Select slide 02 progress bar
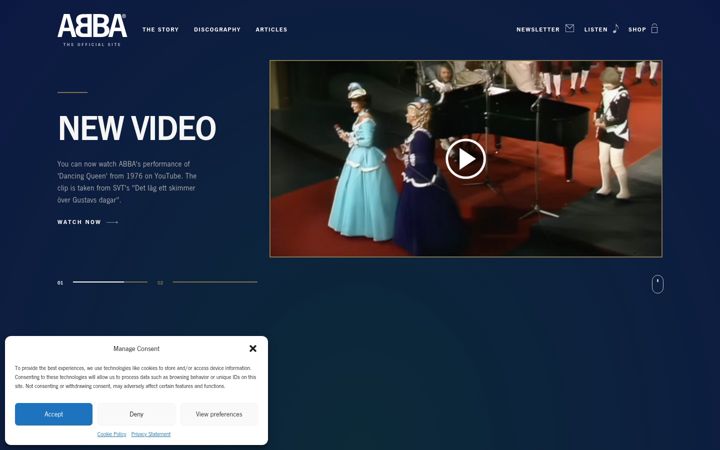This screenshot has width=720, height=450. point(215,282)
